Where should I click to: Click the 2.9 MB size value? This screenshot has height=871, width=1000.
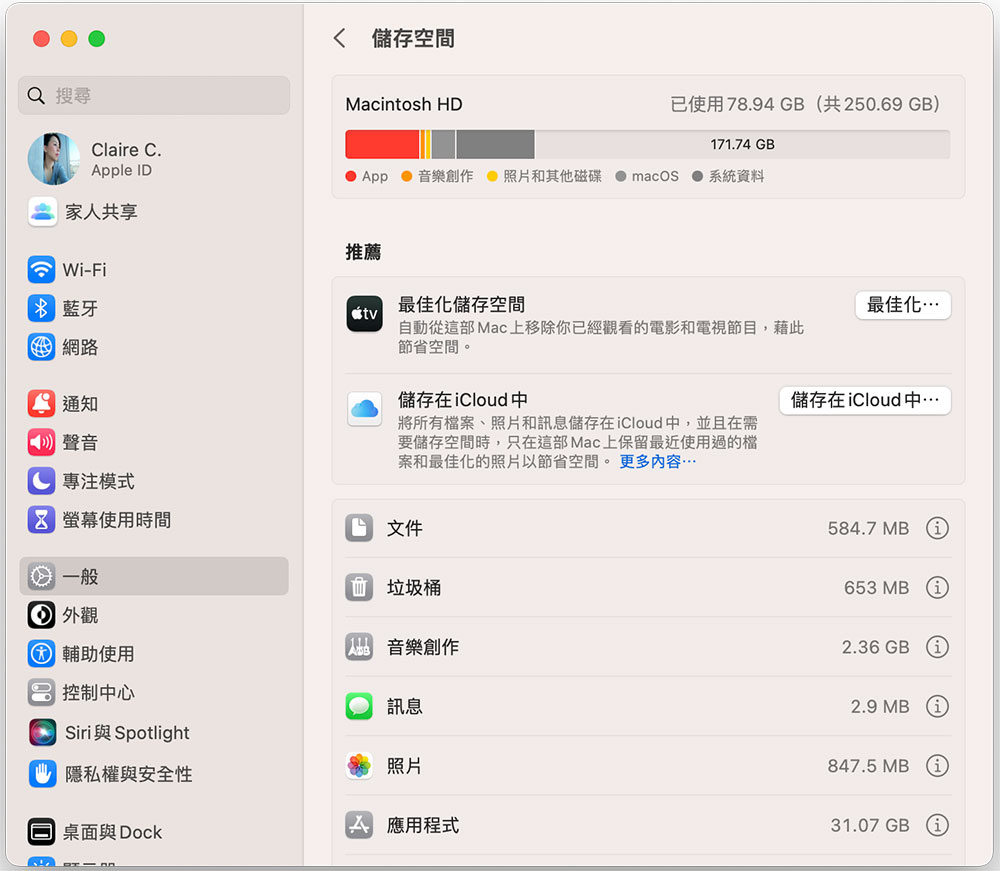pyautogui.click(x=879, y=706)
